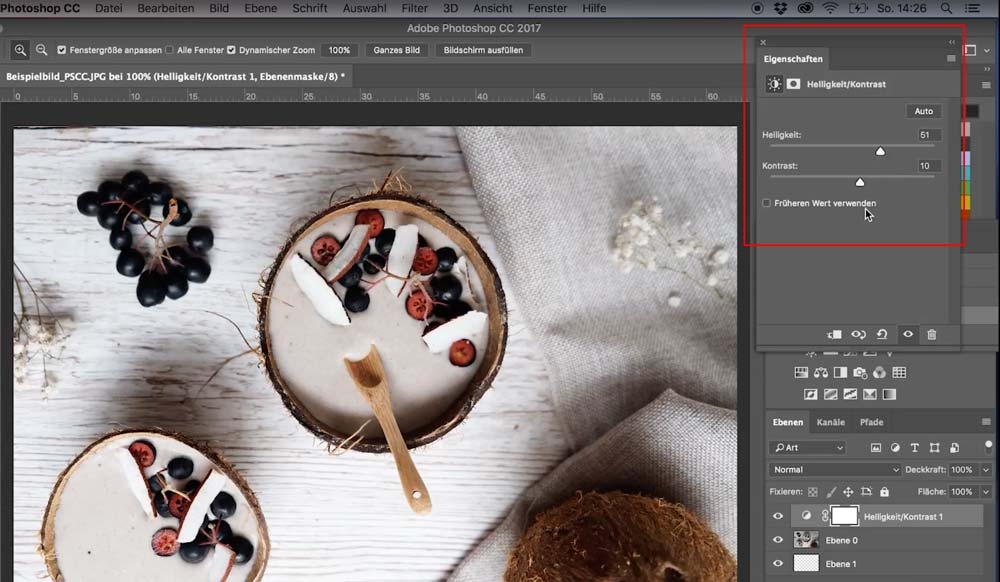Select the white layer mask thumbnail
1000x582 pixels.
pyautogui.click(x=845, y=516)
